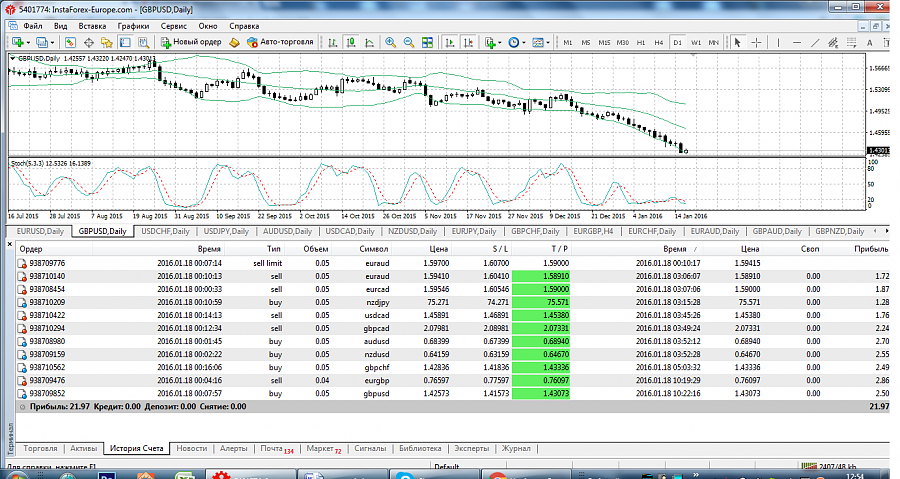The height and width of the screenshot is (479, 900).
Task: Expand the indicators list dropdown arrow
Action: 500,42
